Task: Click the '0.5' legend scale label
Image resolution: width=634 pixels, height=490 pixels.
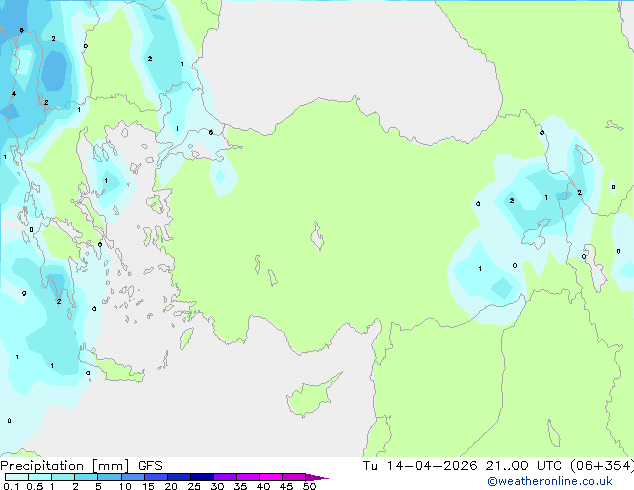Action: tap(35, 486)
